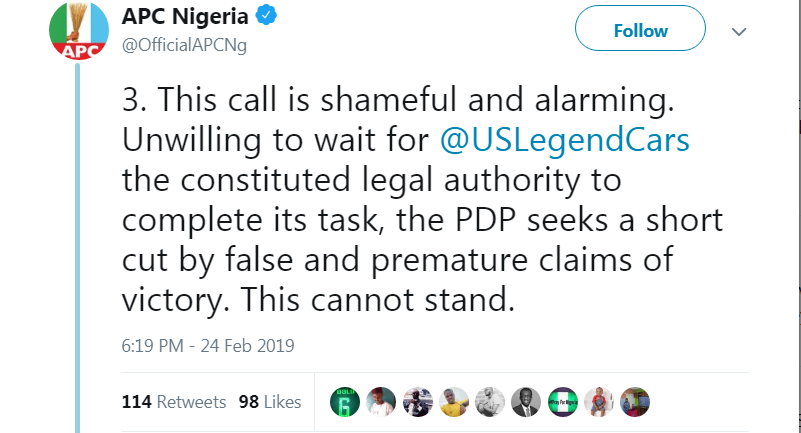Click the last liker avatar in row
This screenshot has width=801, height=433.
click(x=636, y=402)
